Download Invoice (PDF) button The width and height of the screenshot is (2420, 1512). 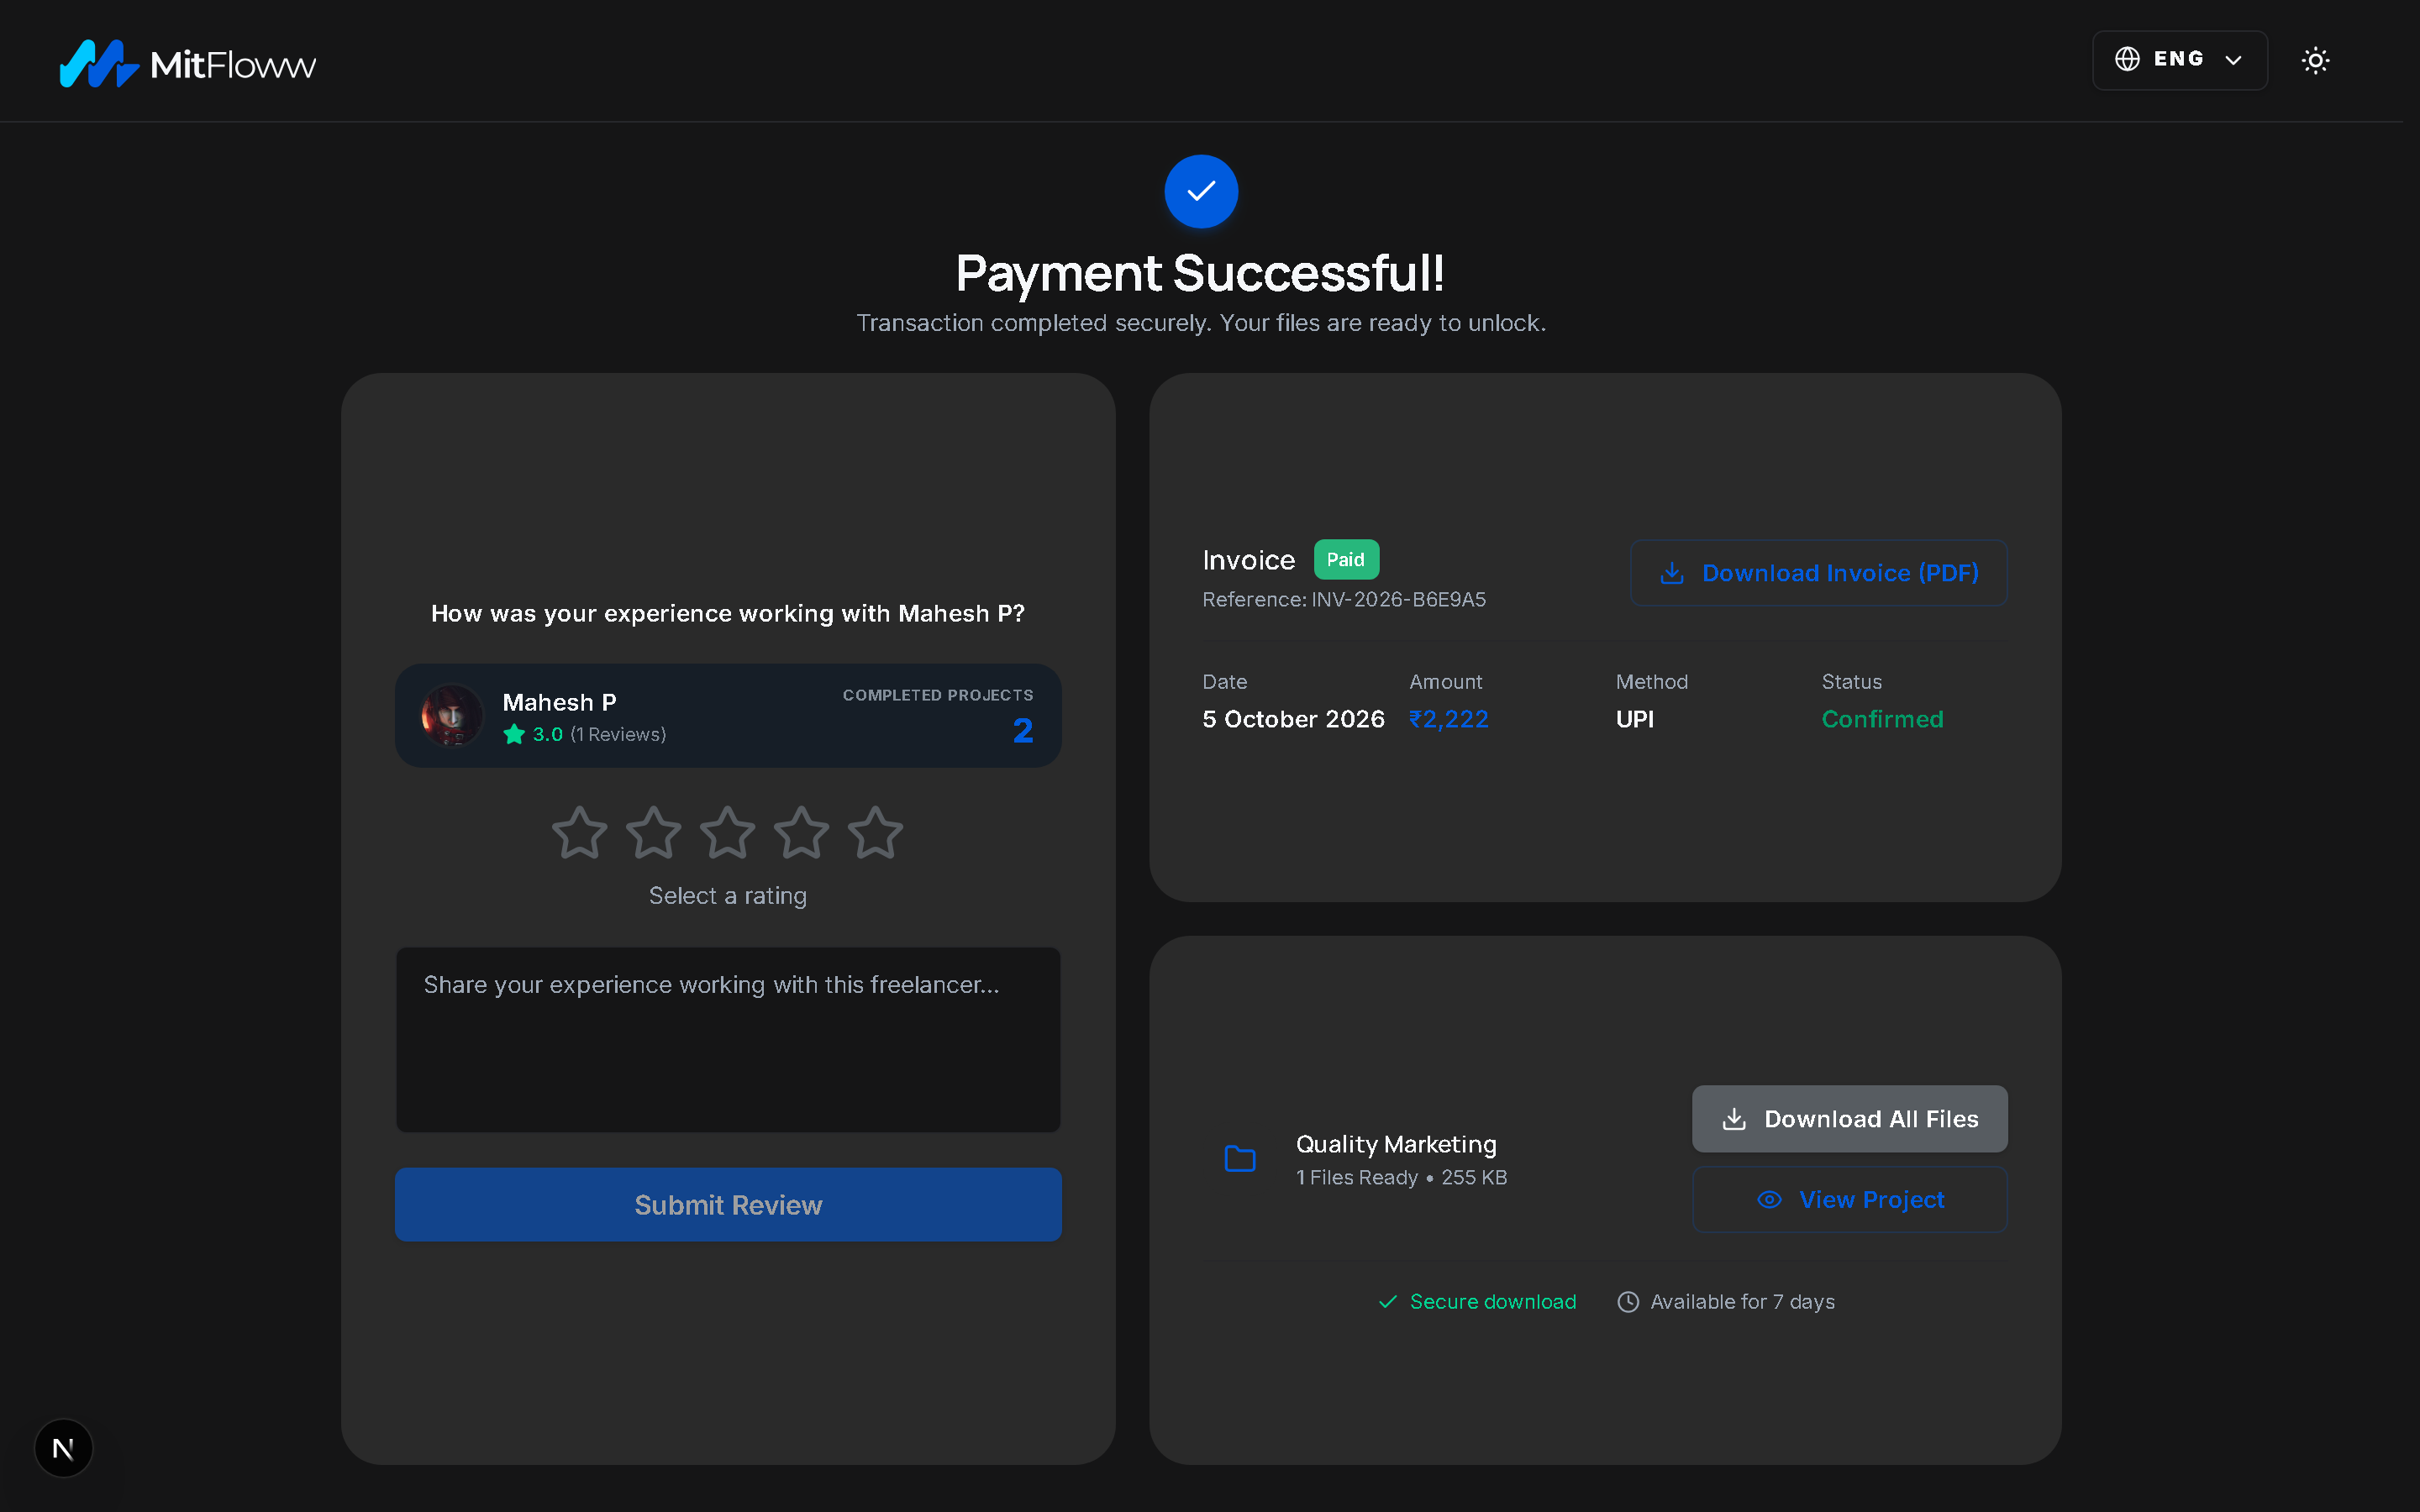pyautogui.click(x=1818, y=573)
